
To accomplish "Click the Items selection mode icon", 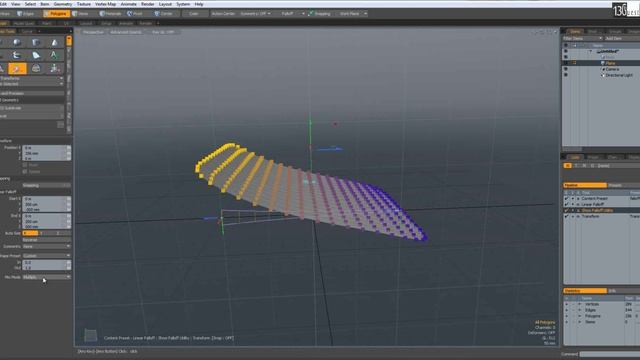I will 75,14.
